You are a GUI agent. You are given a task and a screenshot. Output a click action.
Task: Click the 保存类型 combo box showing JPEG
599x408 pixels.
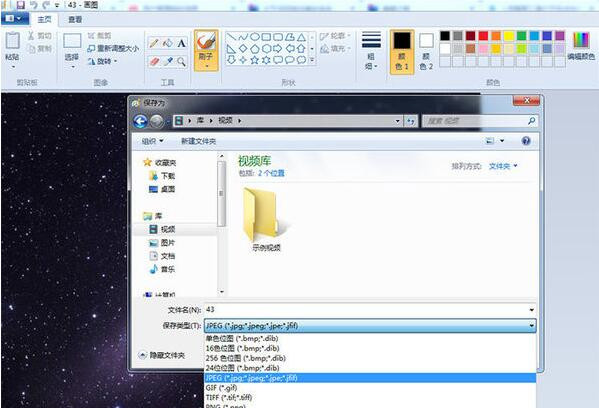[x=370, y=326]
